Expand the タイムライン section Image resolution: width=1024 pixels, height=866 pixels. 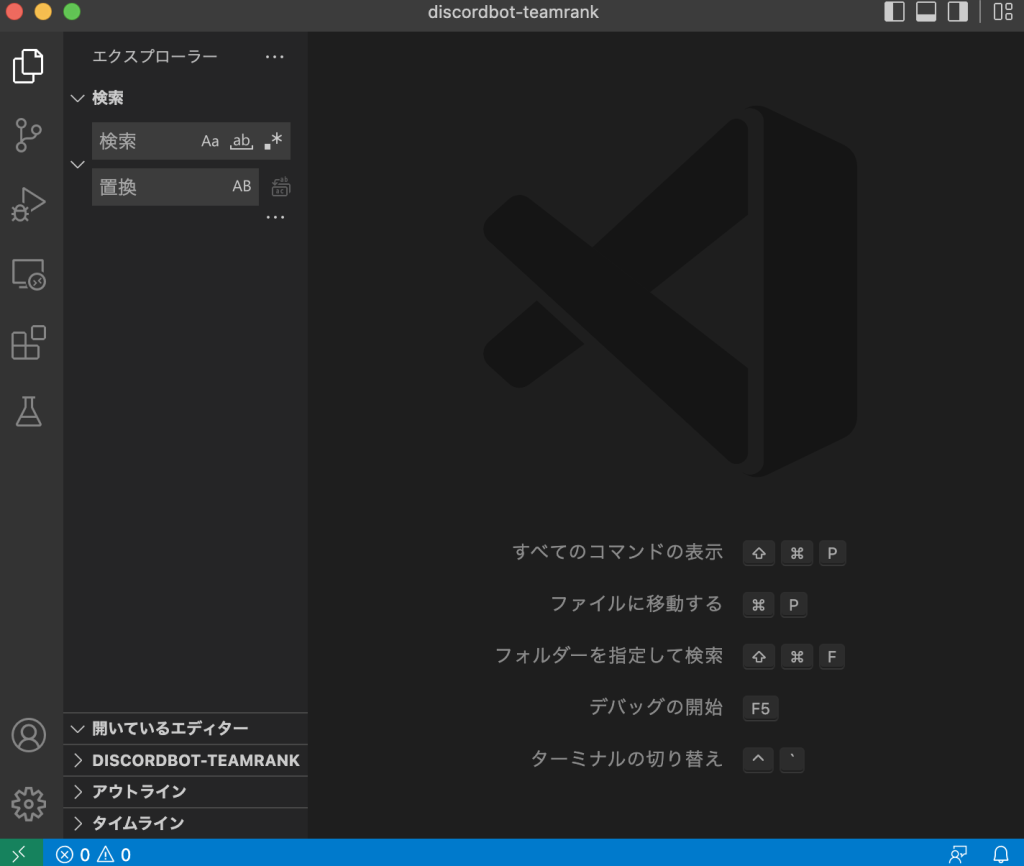[185, 823]
